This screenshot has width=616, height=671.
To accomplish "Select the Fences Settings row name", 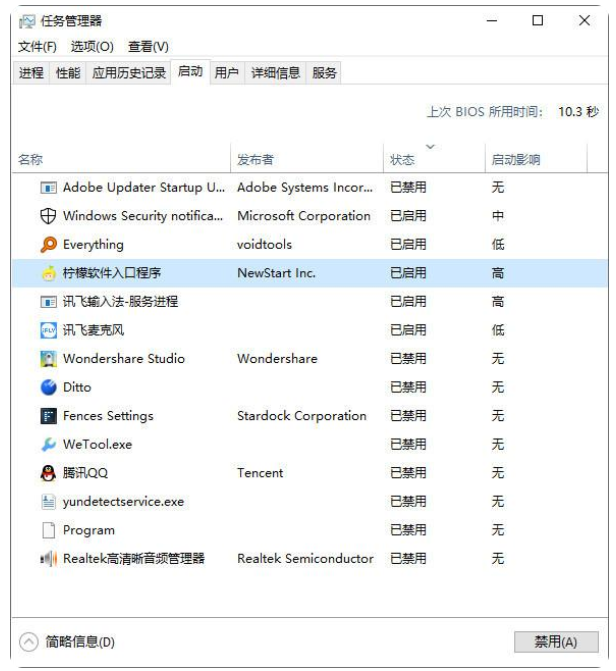I will (x=108, y=416).
